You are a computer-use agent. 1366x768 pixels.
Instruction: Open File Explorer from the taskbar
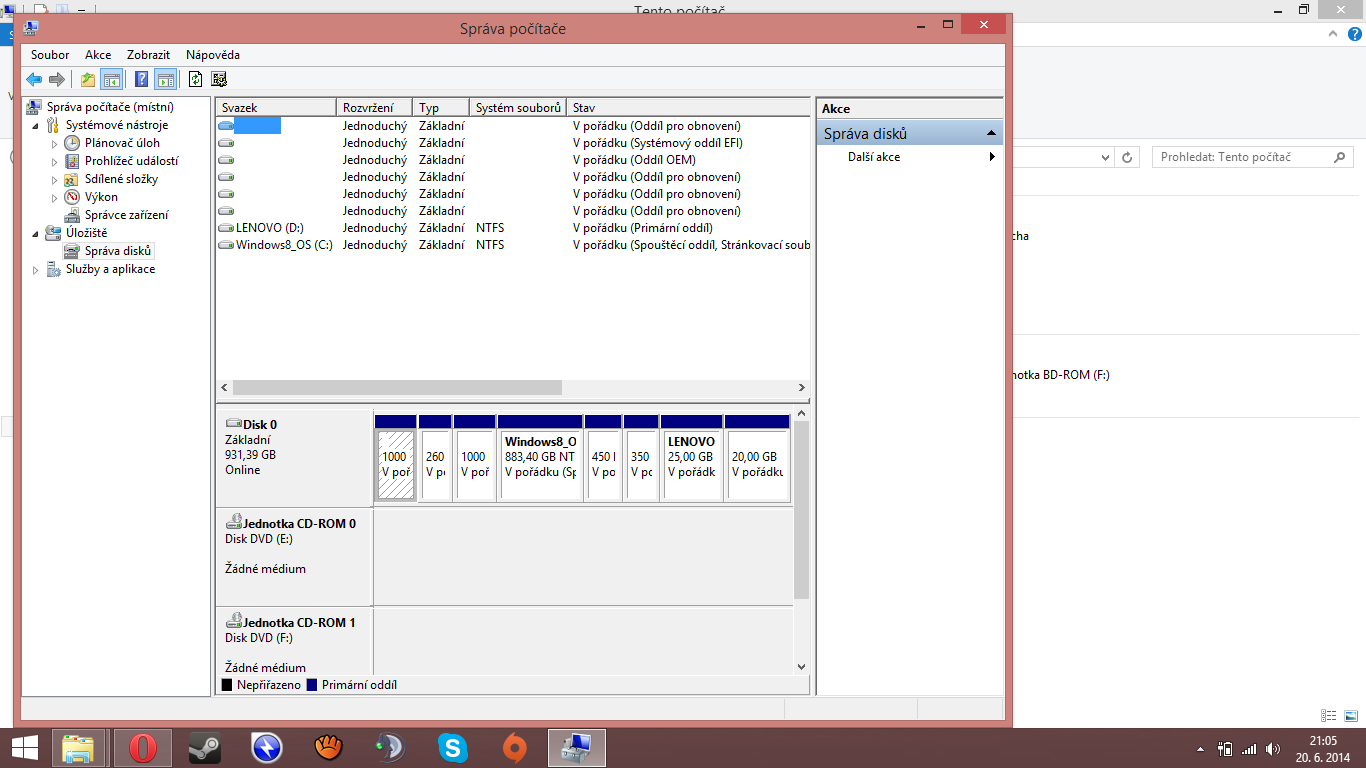[x=79, y=748]
